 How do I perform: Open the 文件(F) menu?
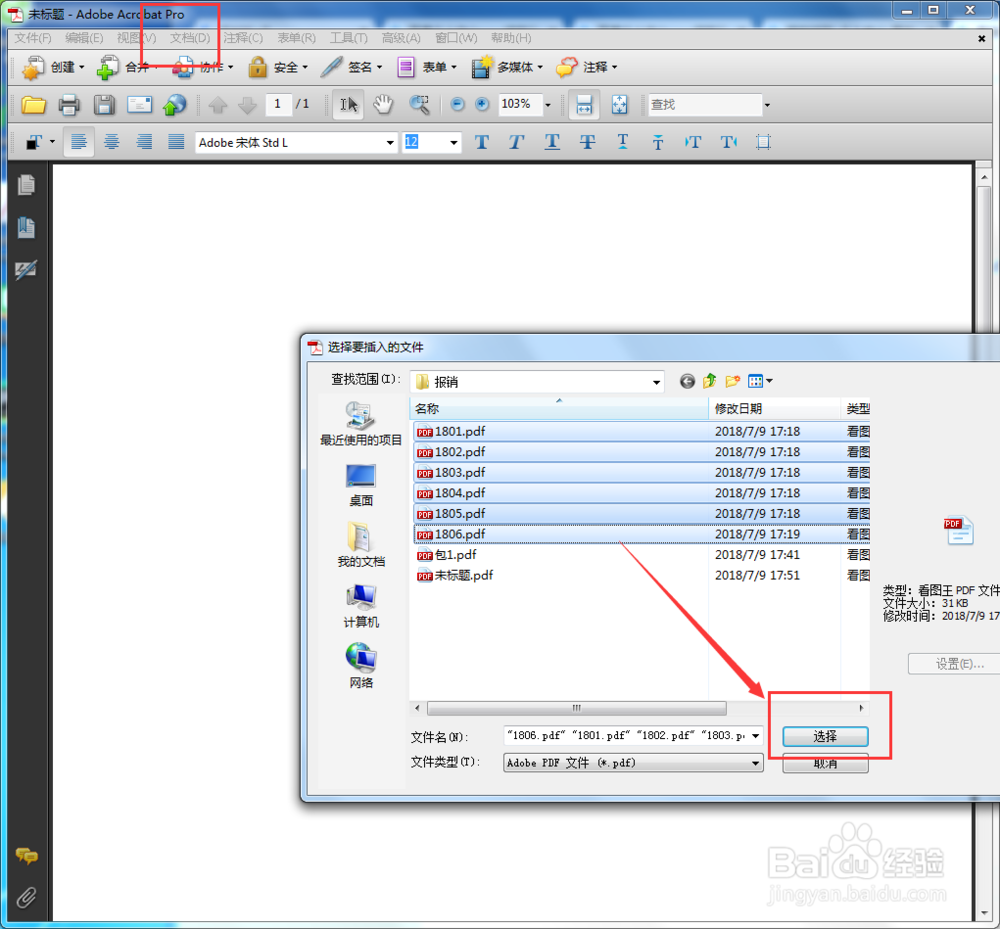tap(33, 38)
